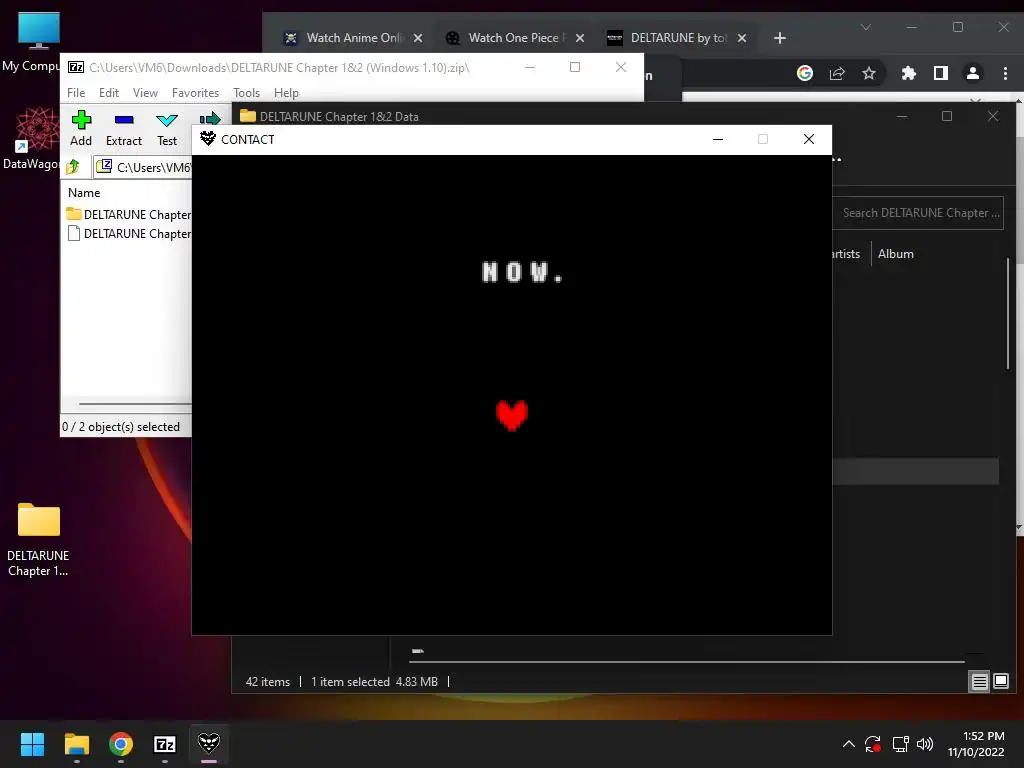Open Chrome extensions puzzle icon

pos(908,73)
